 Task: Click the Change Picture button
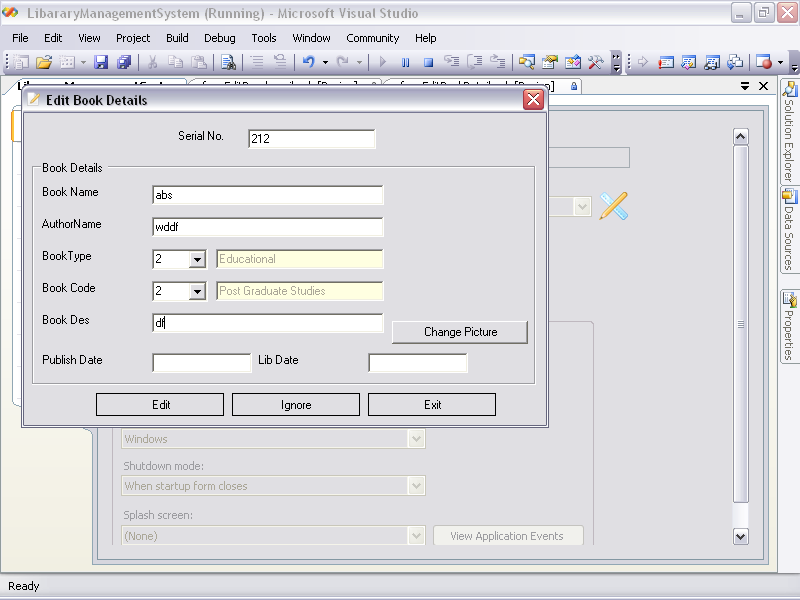coord(460,332)
